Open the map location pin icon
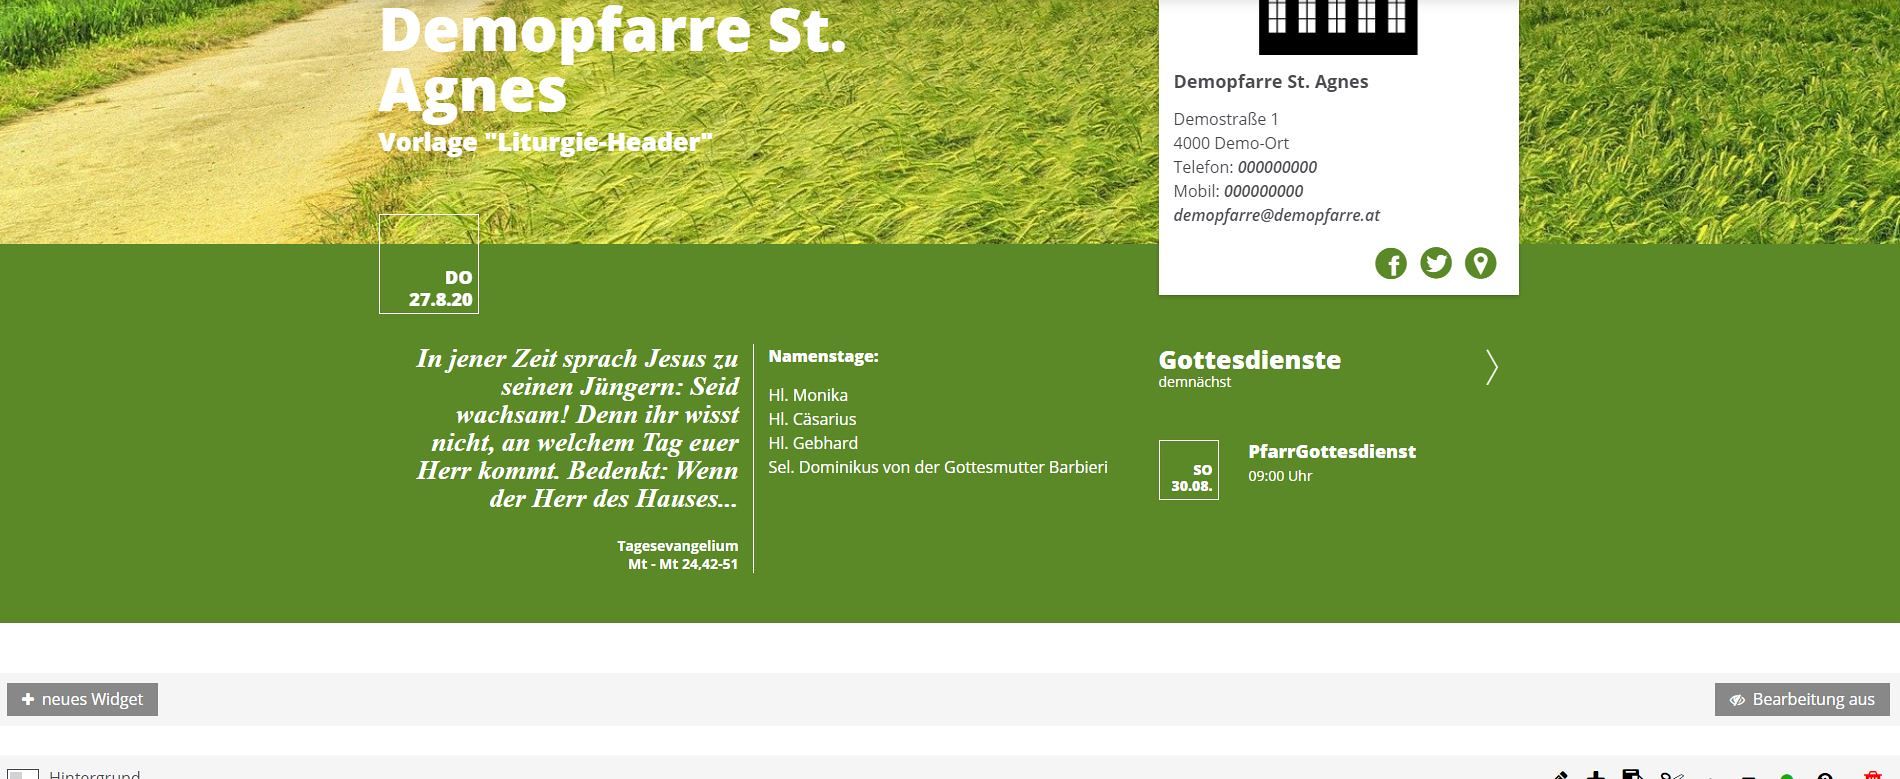The width and height of the screenshot is (1900, 779). [x=1480, y=264]
